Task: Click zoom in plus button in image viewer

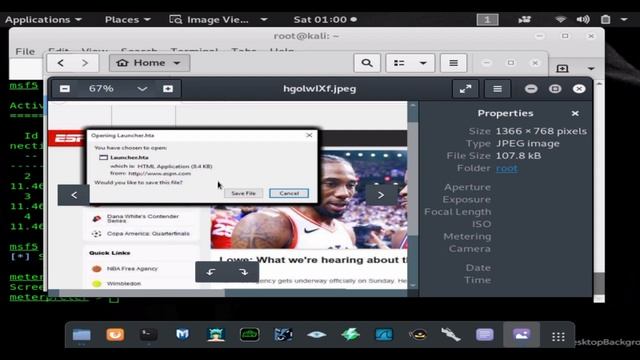Action: [x=168, y=89]
